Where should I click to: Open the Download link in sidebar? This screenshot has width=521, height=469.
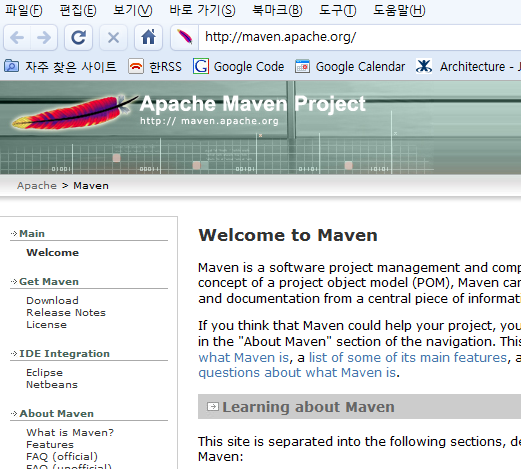click(x=52, y=301)
